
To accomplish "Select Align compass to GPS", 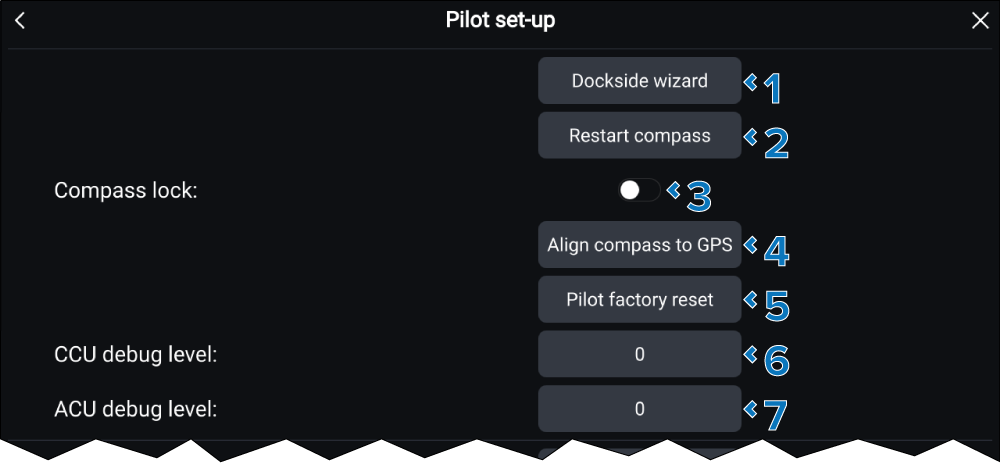I will [x=640, y=245].
